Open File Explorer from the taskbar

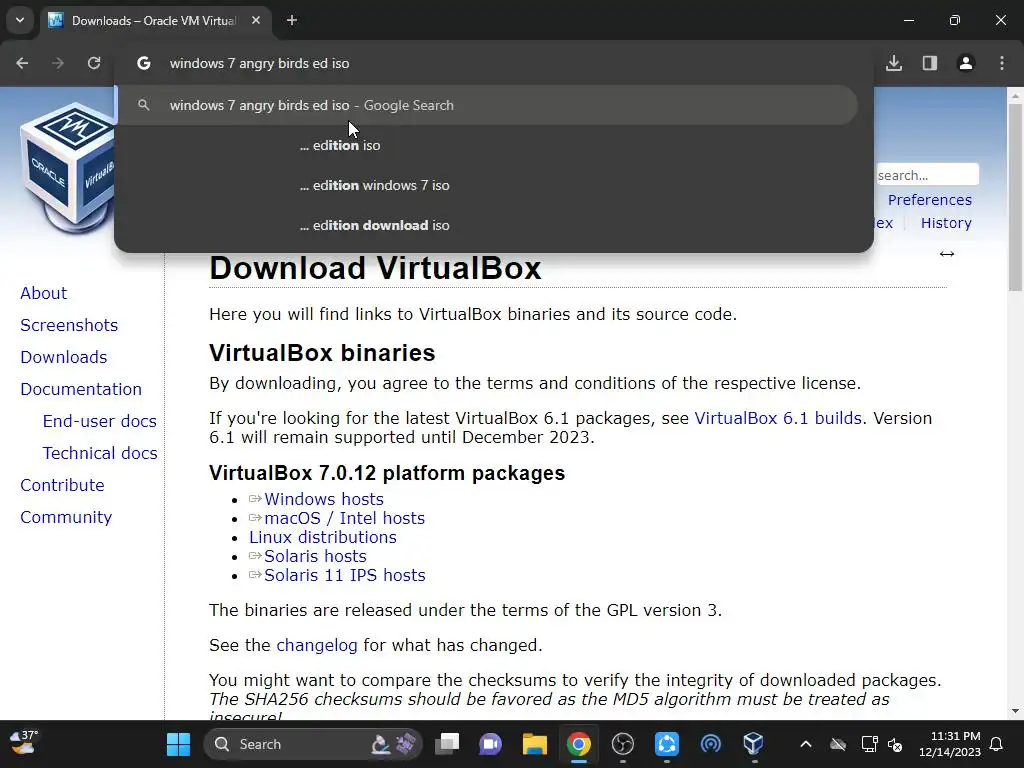tap(534, 744)
